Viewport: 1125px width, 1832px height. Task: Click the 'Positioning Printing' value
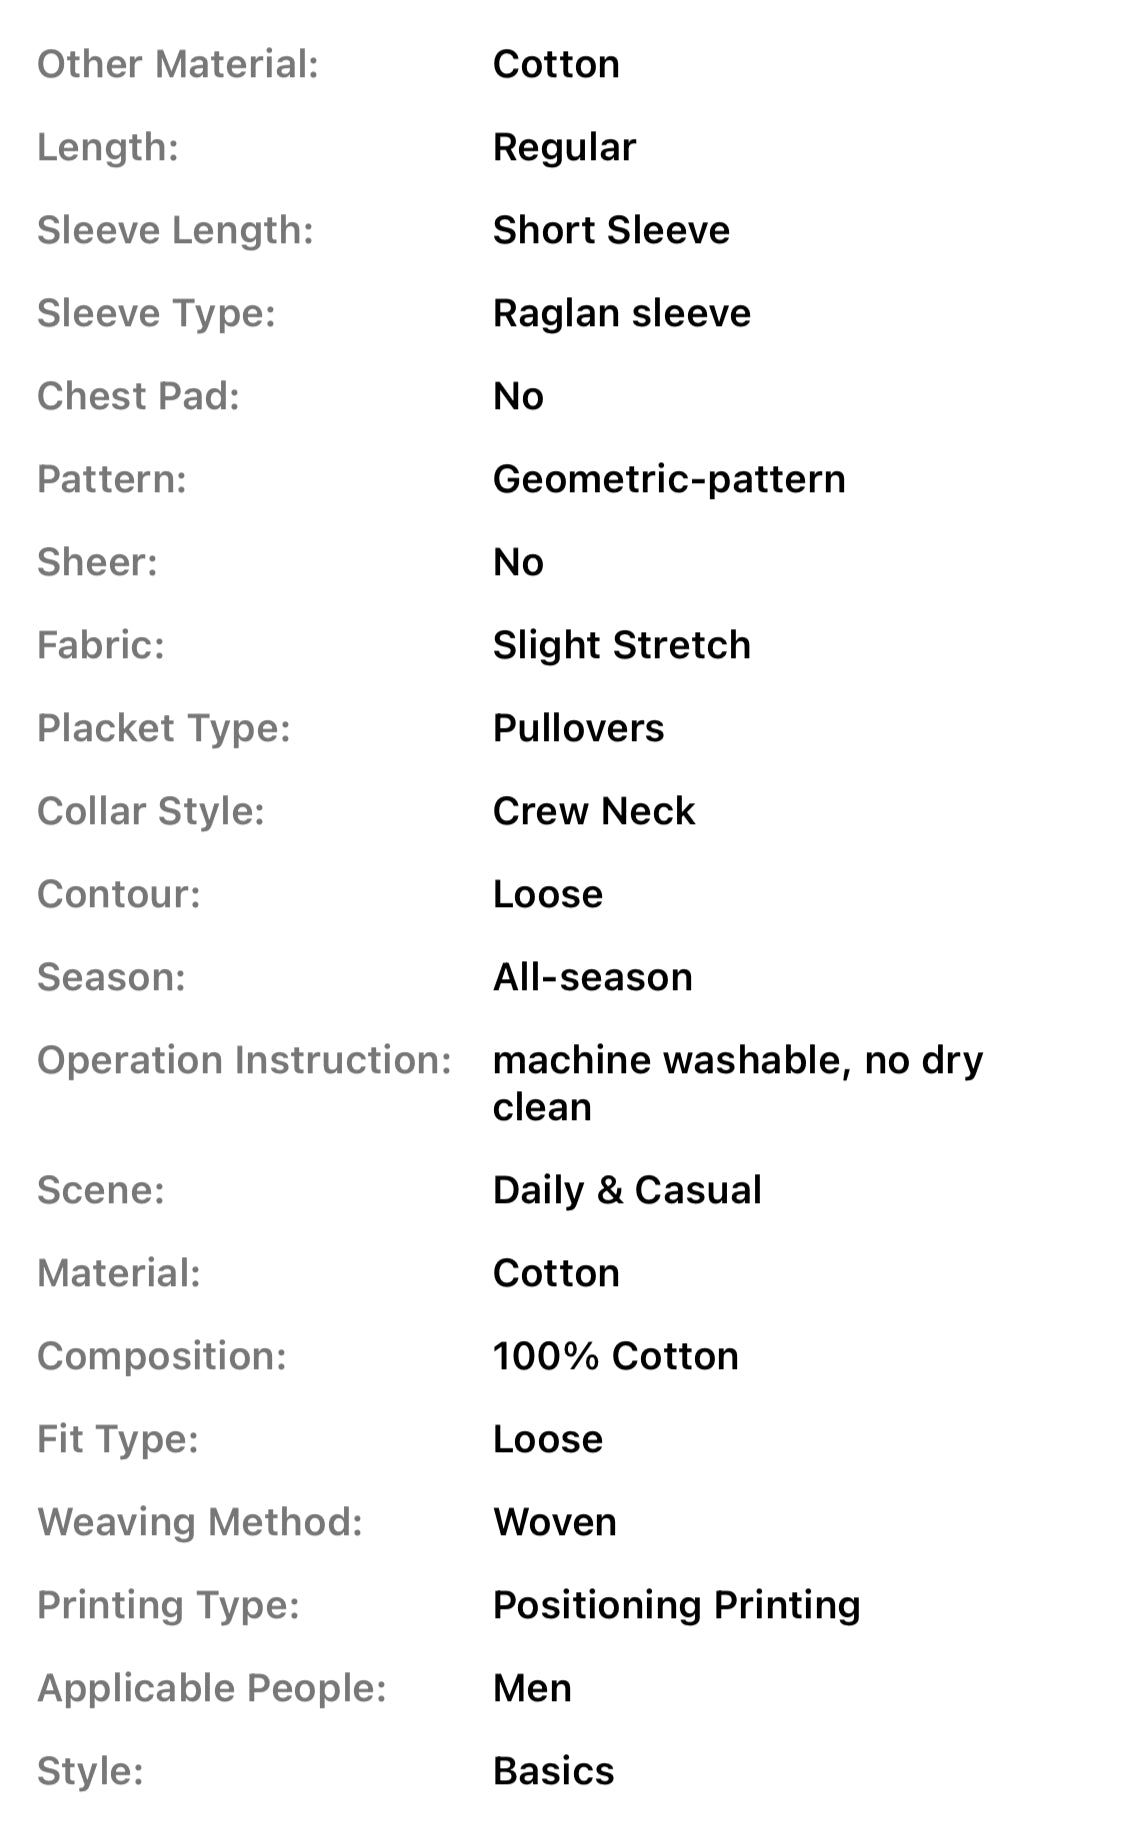click(x=676, y=1606)
